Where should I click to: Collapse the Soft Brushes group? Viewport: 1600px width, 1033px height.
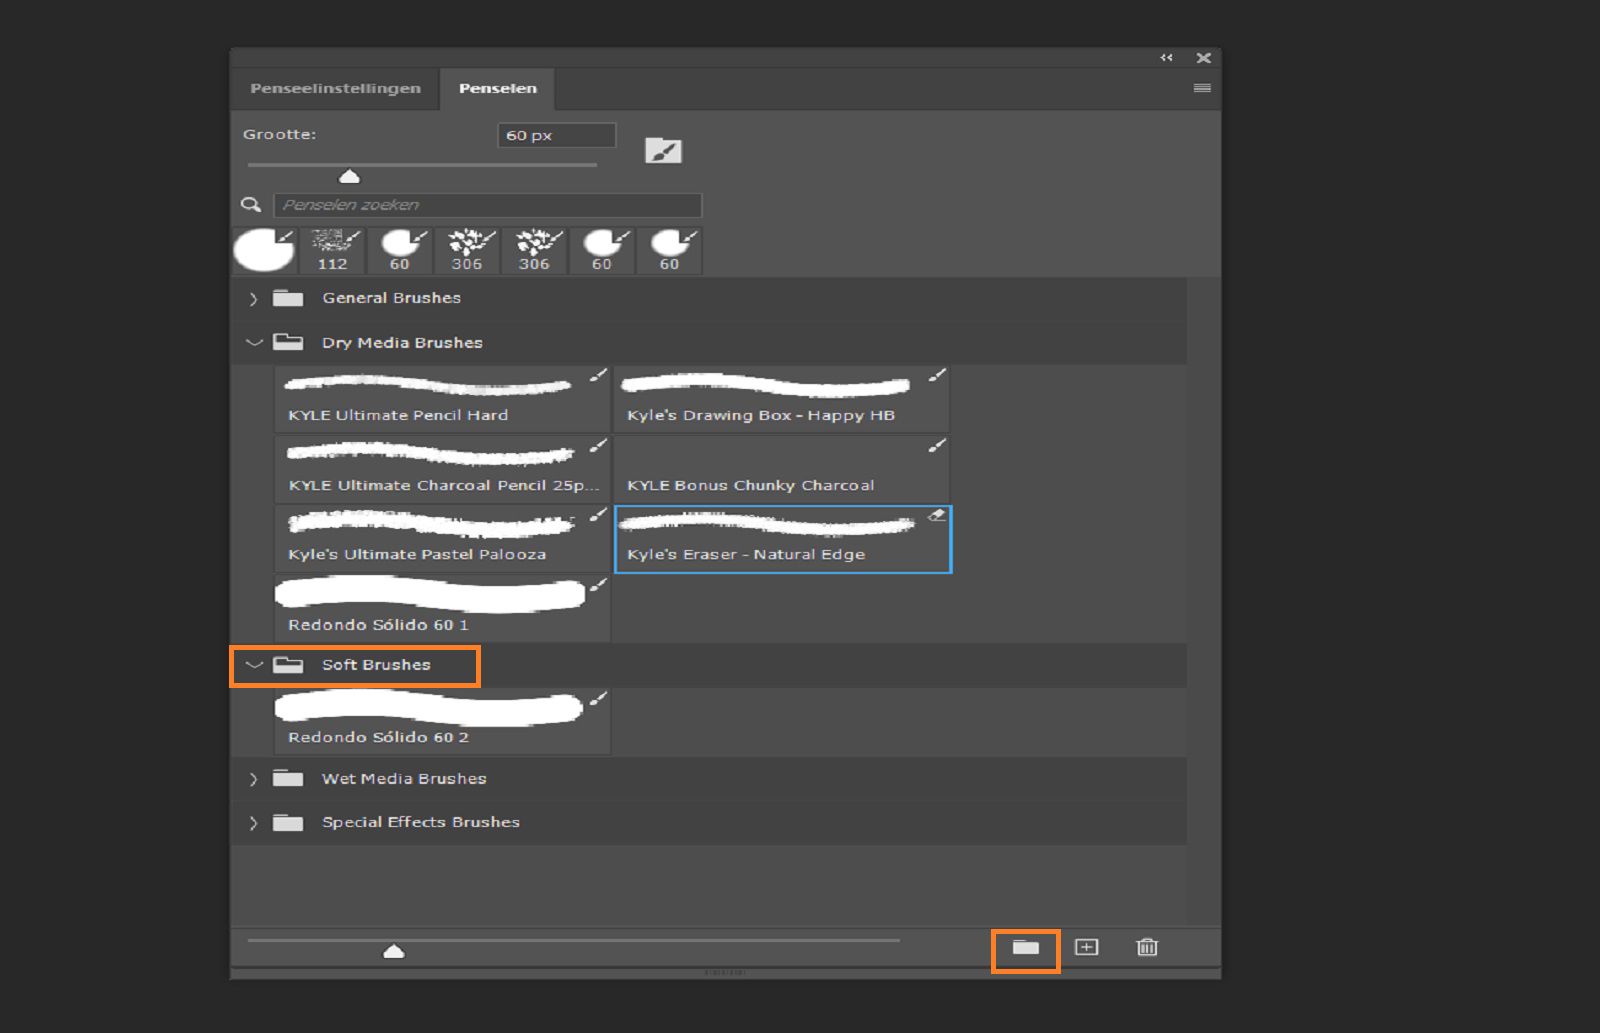[254, 665]
